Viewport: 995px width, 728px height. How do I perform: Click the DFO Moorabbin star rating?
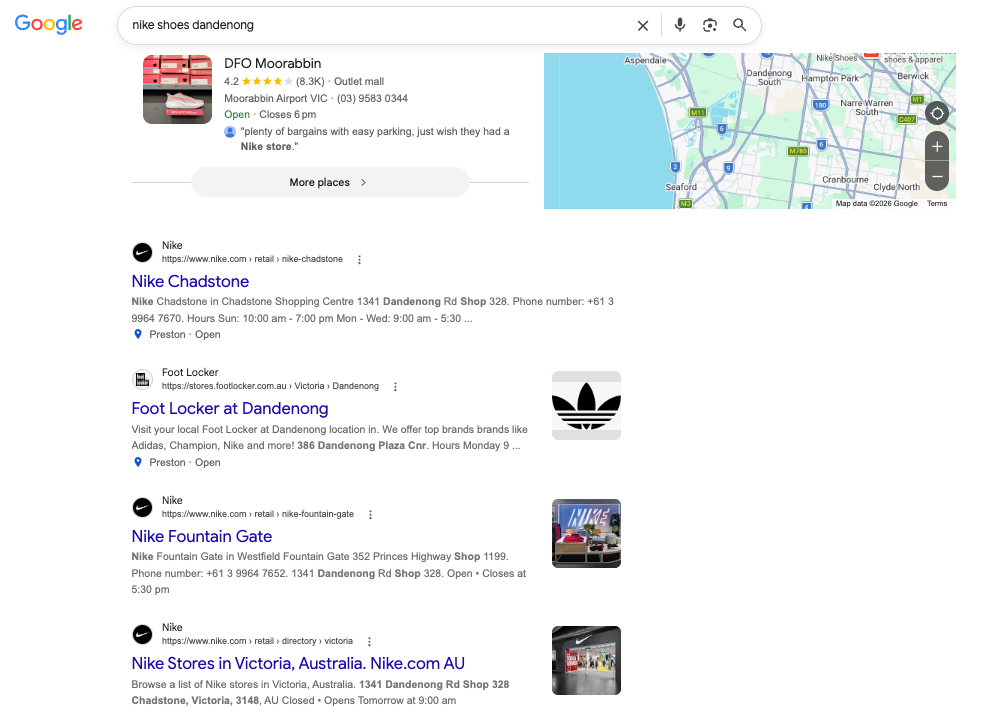[x=267, y=81]
